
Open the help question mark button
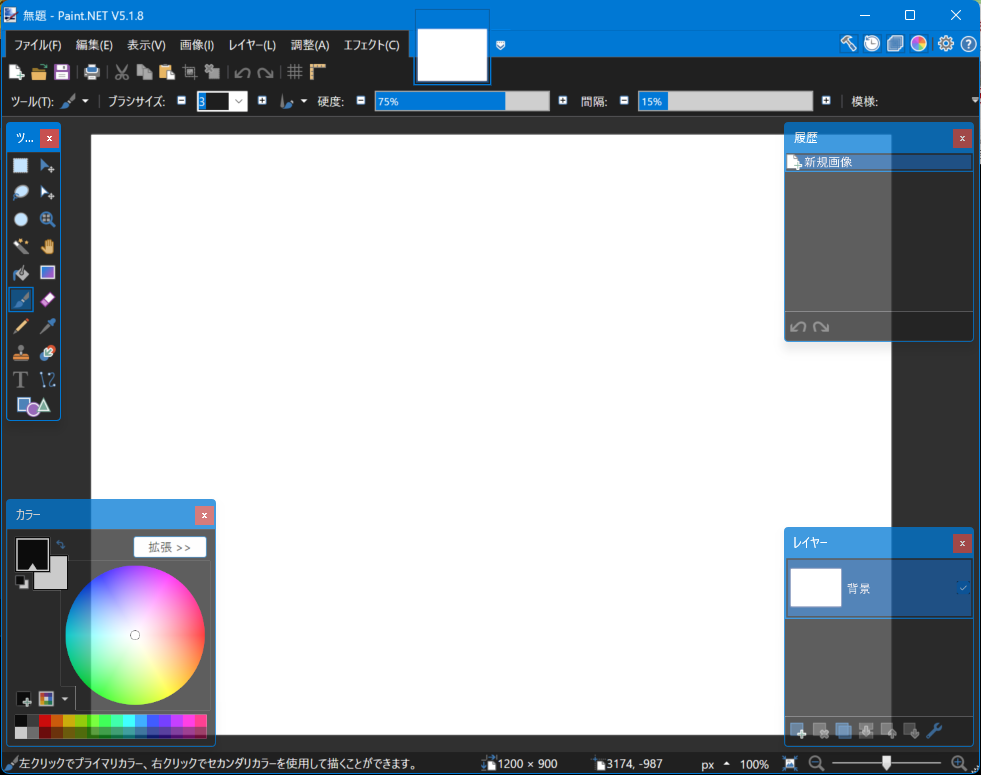click(x=968, y=44)
